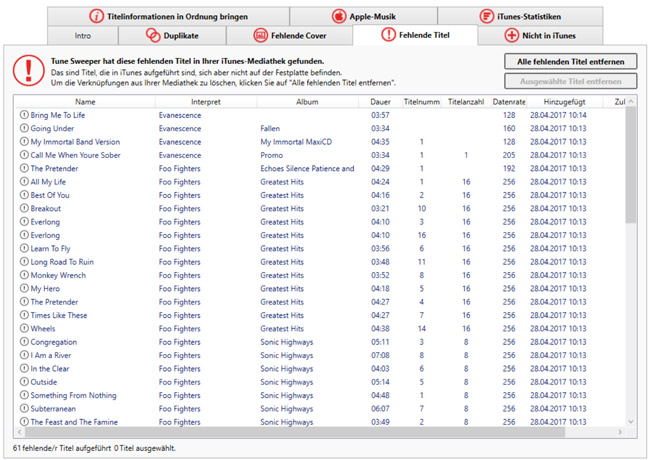Click the missing icon beside Going Under

(24, 128)
